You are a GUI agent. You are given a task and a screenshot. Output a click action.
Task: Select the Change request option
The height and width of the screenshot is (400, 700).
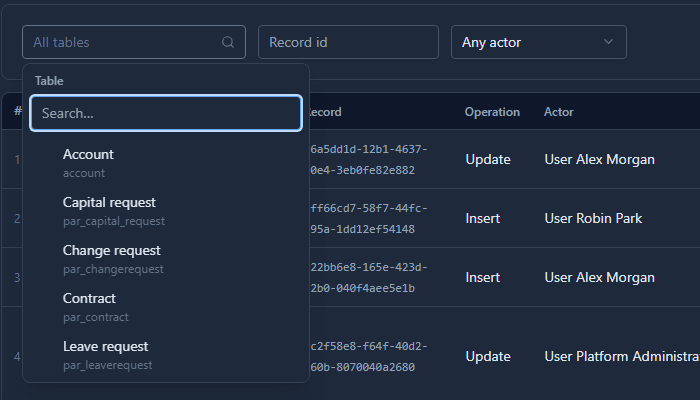coord(166,259)
